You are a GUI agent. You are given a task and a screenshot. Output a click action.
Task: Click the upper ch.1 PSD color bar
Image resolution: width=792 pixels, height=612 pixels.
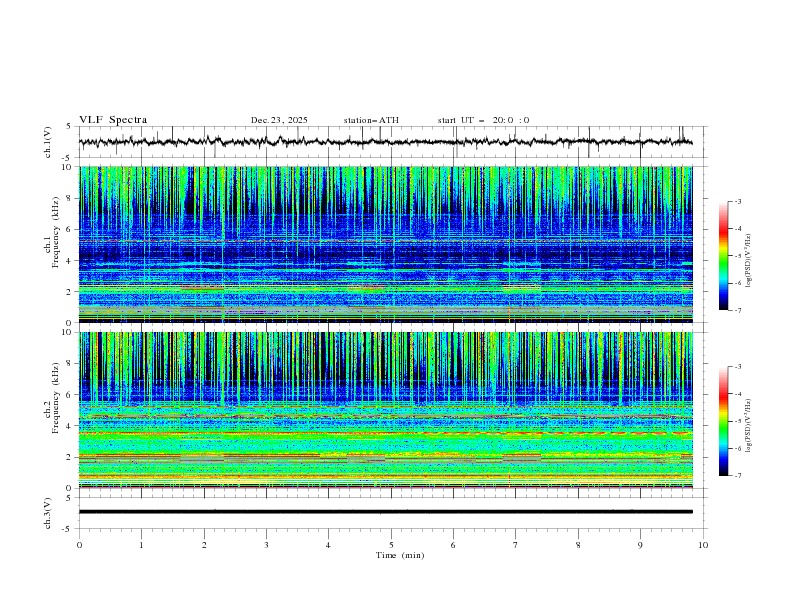(x=723, y=256)
